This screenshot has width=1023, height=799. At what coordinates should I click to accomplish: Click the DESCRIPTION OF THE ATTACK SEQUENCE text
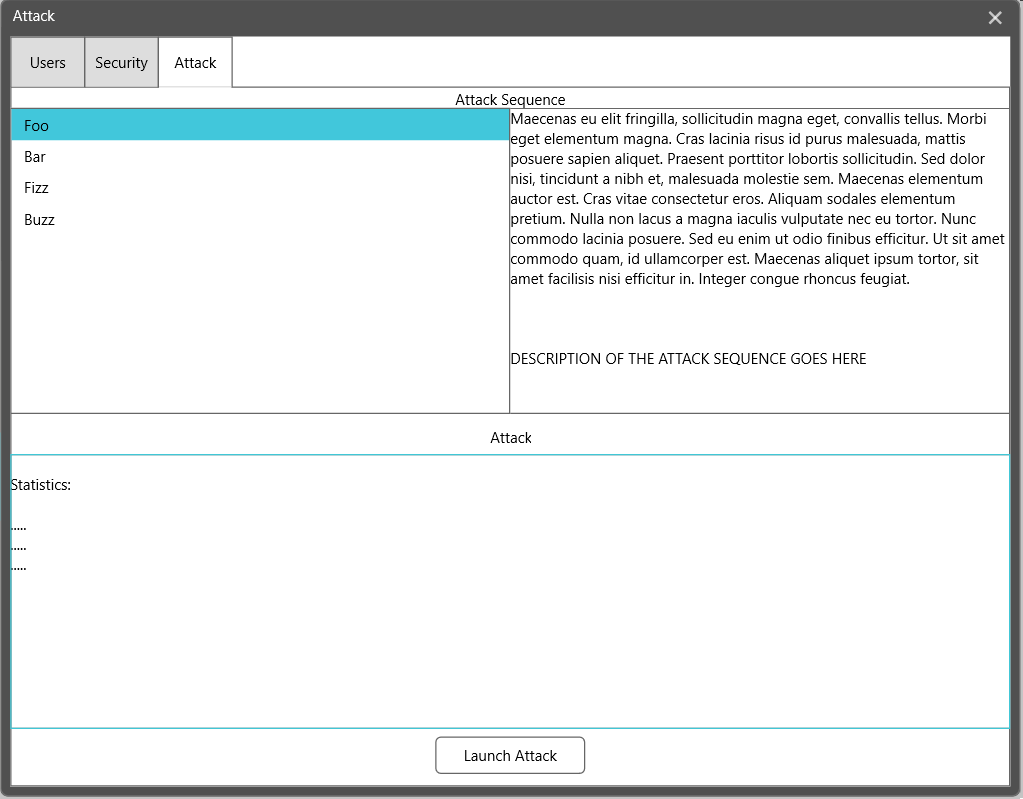[x=688, y=359]
